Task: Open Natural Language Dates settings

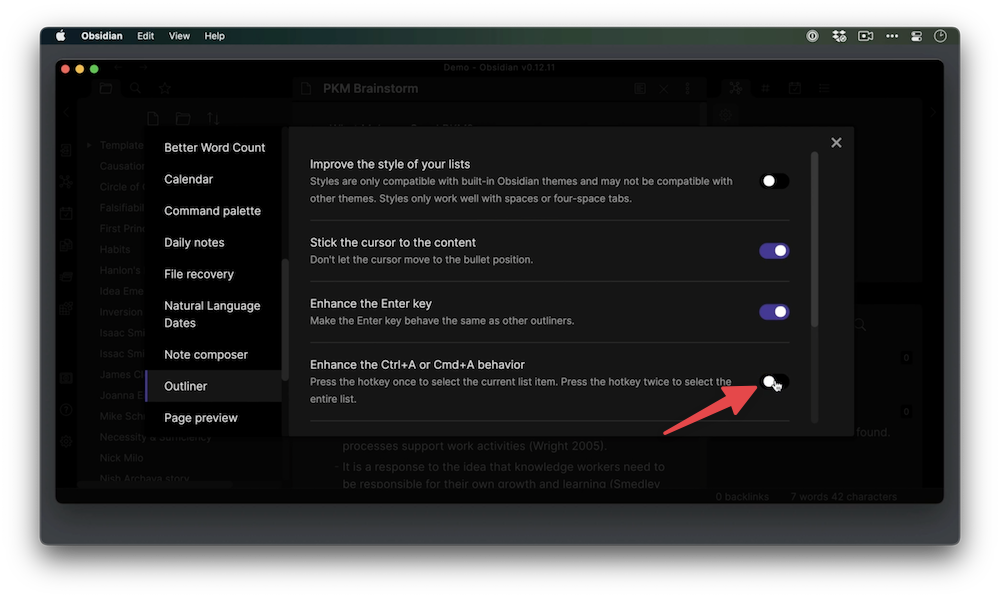Action: tap(212, 314)
